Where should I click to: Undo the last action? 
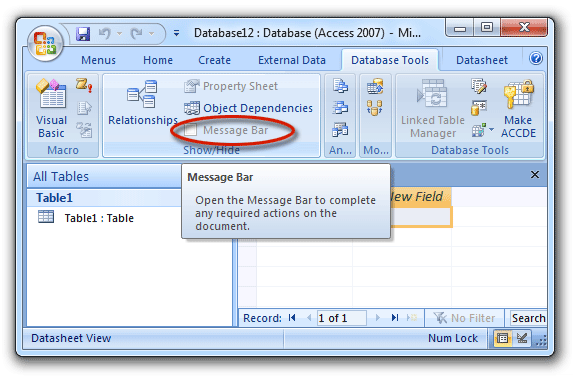point(105,34)
